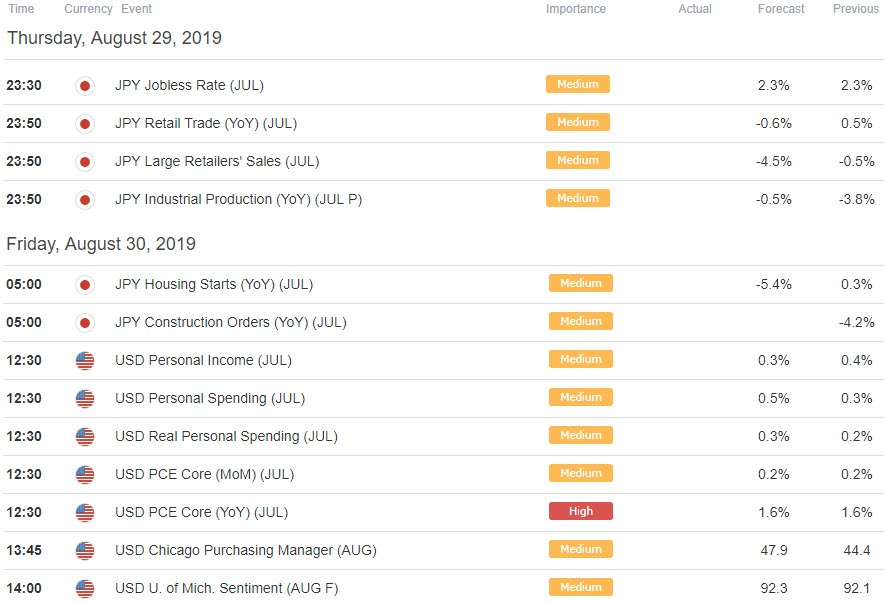This screenshot has height=602, width=884.
Task: Click US flag beside Personal Income
Action: (x=85, y=361)
